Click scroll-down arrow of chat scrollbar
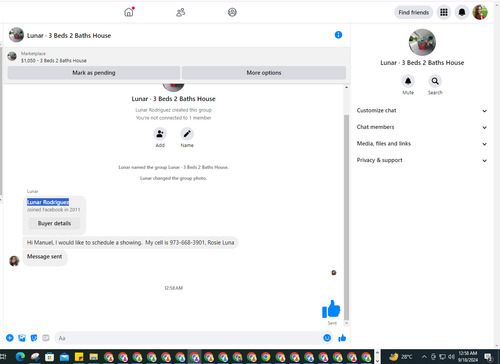The height and width of the screenshot is (364, 500). tap(346, 323)
